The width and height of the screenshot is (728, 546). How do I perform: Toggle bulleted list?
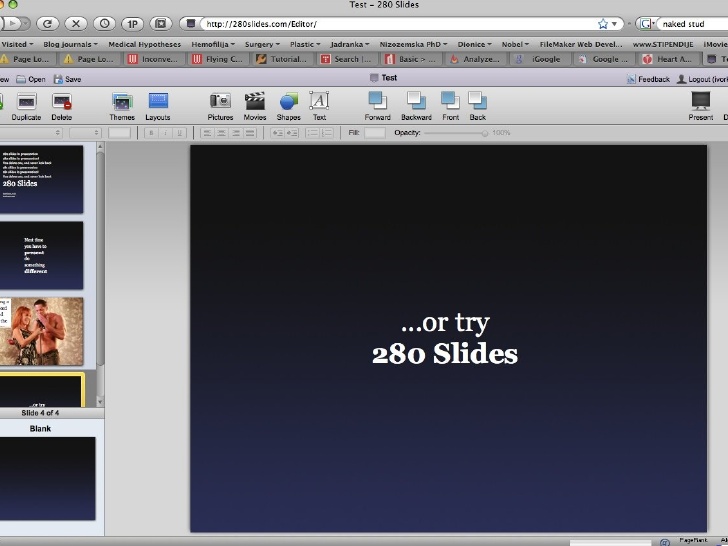coord(312,133)
